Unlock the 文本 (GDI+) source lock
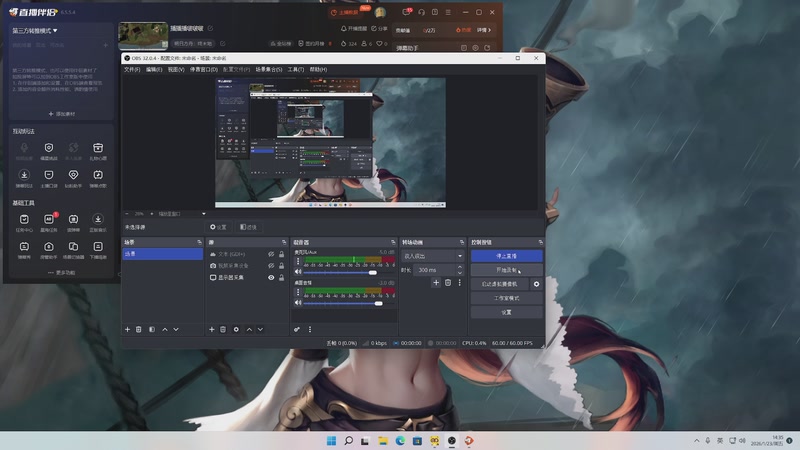 pos(281,254)
